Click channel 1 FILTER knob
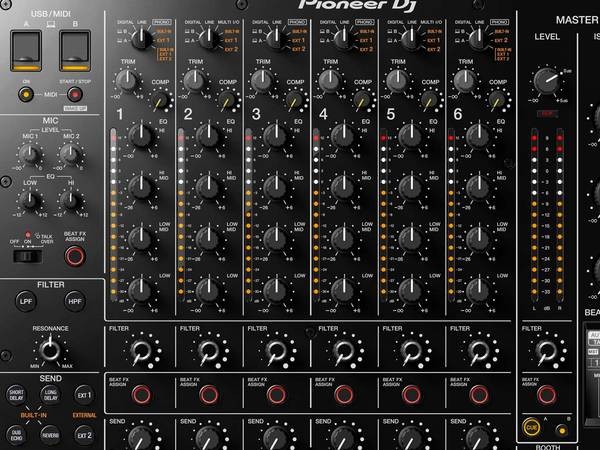This screenshot has height=450, width=600. pos(141,350)
